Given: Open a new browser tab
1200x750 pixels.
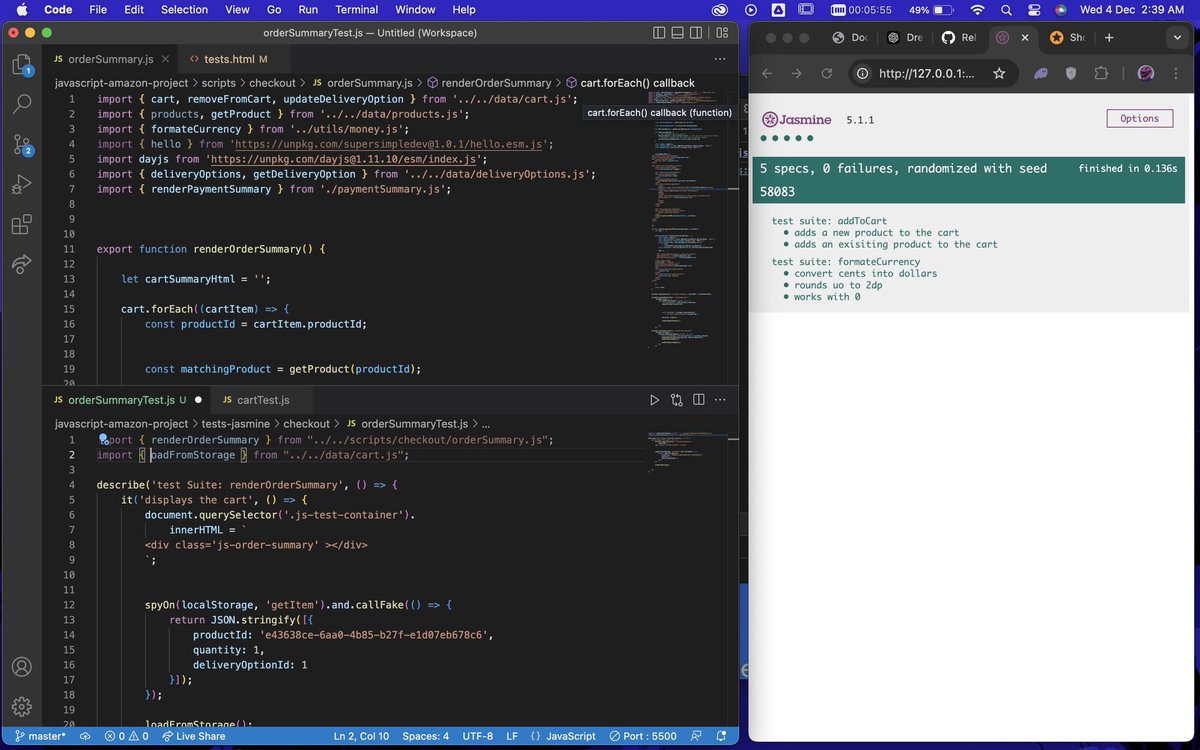Looking at the screenshot, I should click(x=1109, y=37).
